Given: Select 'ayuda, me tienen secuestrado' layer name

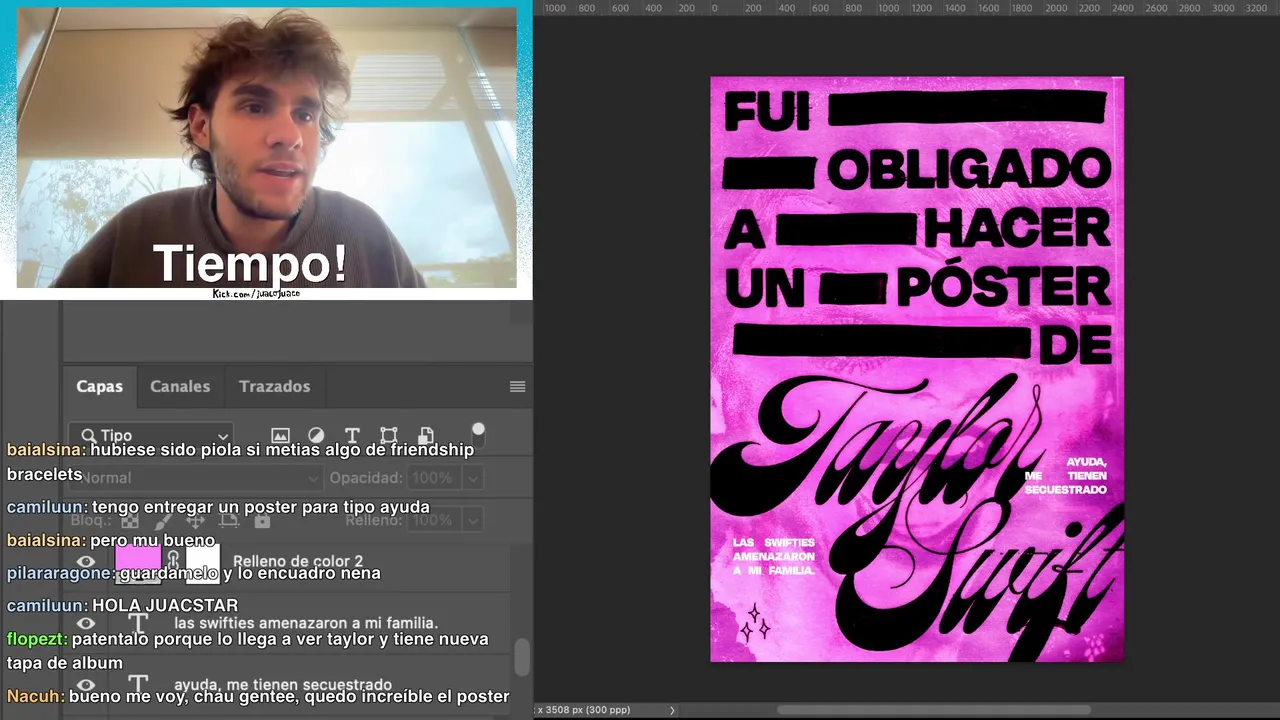Looking at the screenshot, I should pyautogui.click(x=283, y=685).
